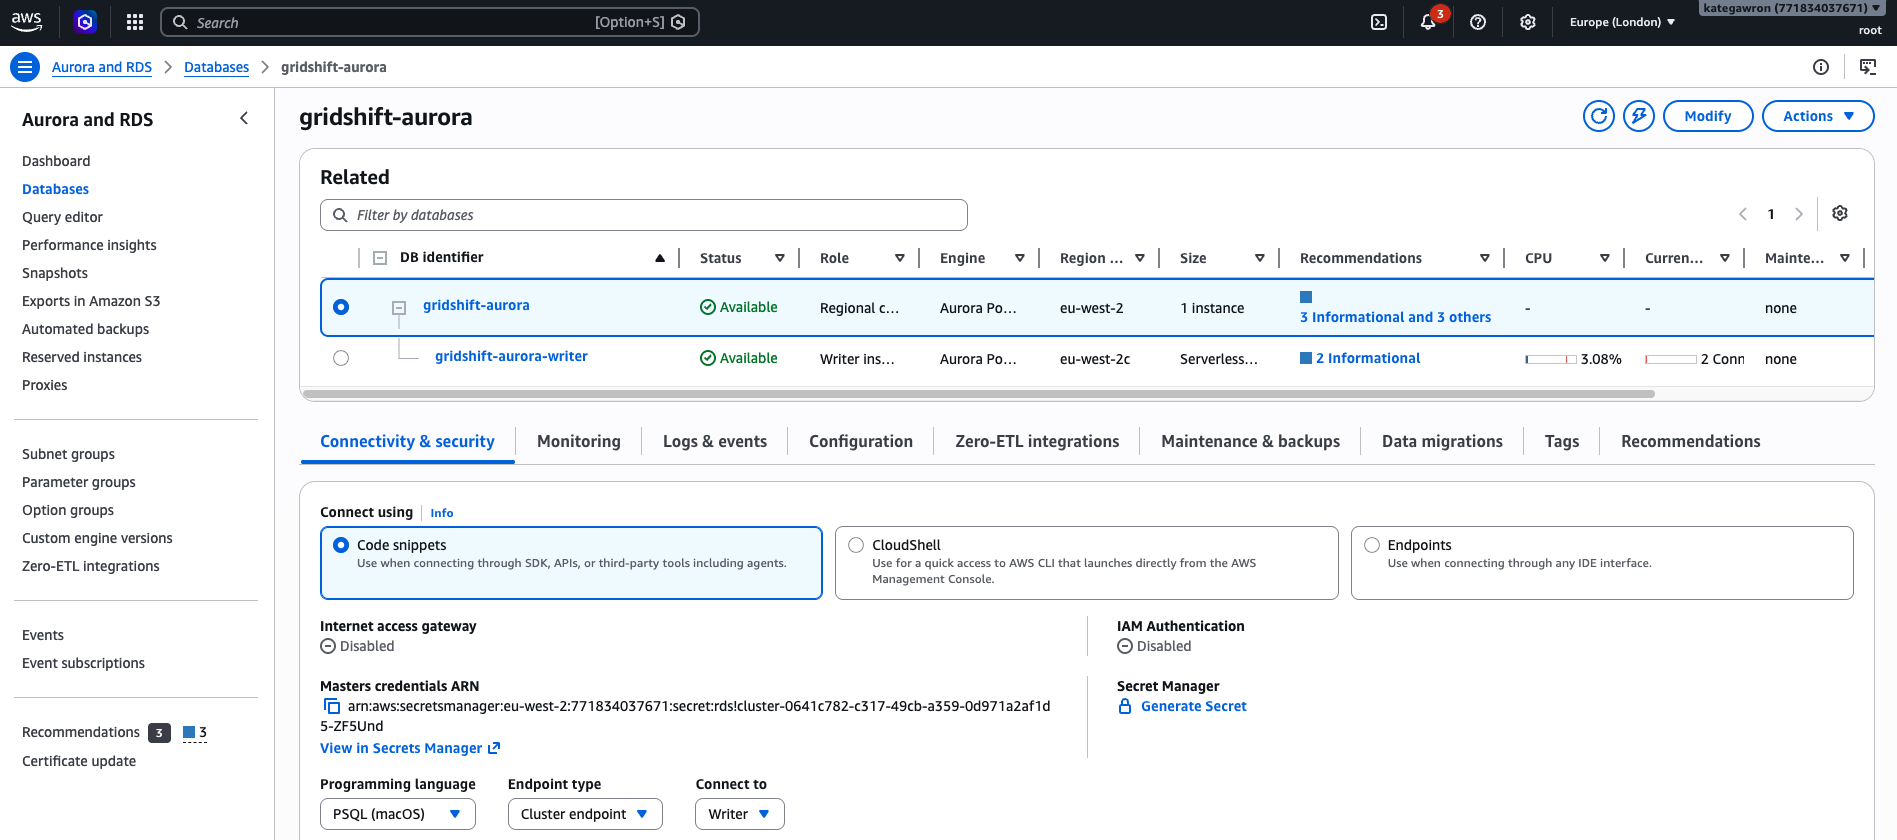Click the lightning bolt icon button beside Modify
The height and width of the screenshot is (840, 1897).
(x=1639, y=116)
